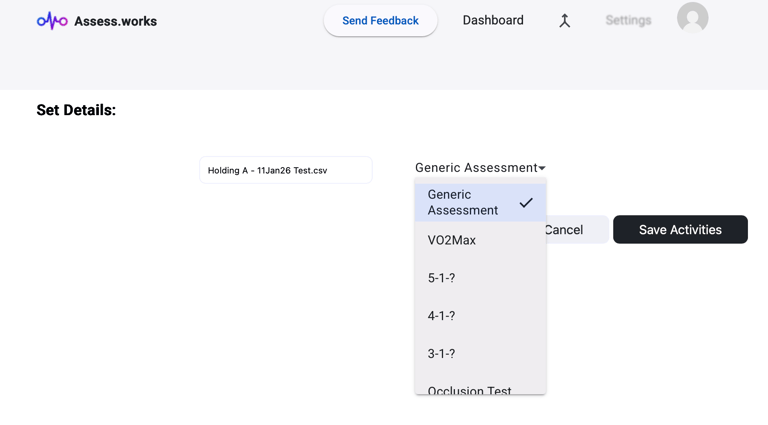Click the Set Details heading
Screen dimensions: 768x425
pyautogui.click(x=76, y=110)
